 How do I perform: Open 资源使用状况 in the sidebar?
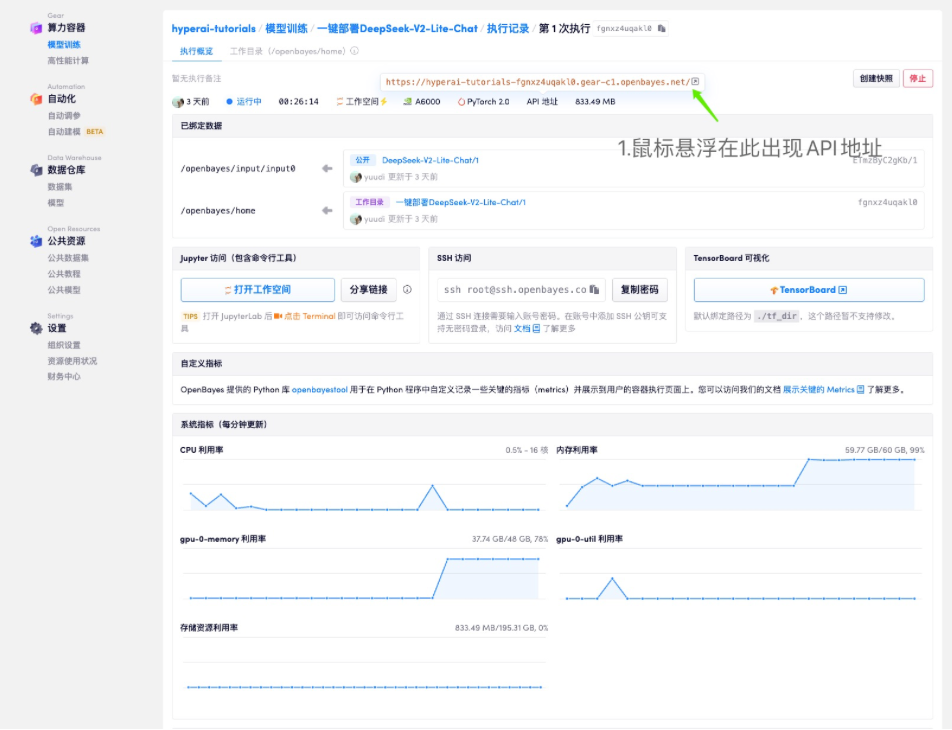(x=72, y=361)
